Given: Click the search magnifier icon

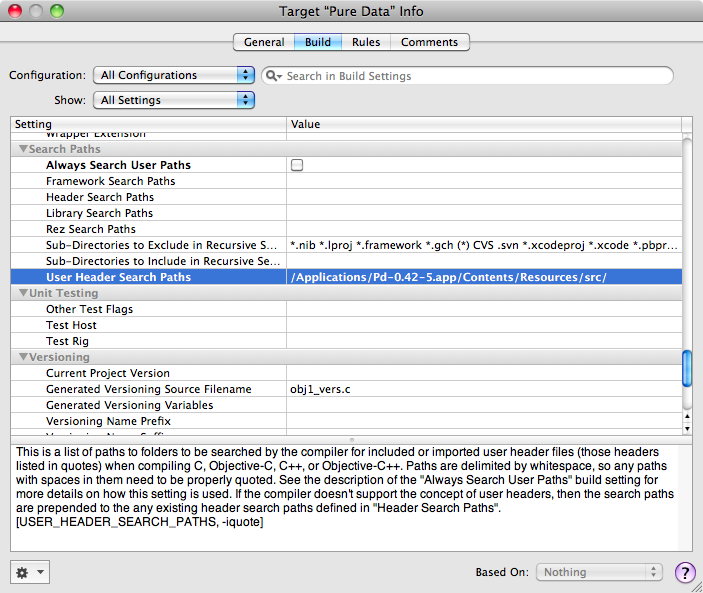Looking at the screenshot, I should click(x=272, y=76).
